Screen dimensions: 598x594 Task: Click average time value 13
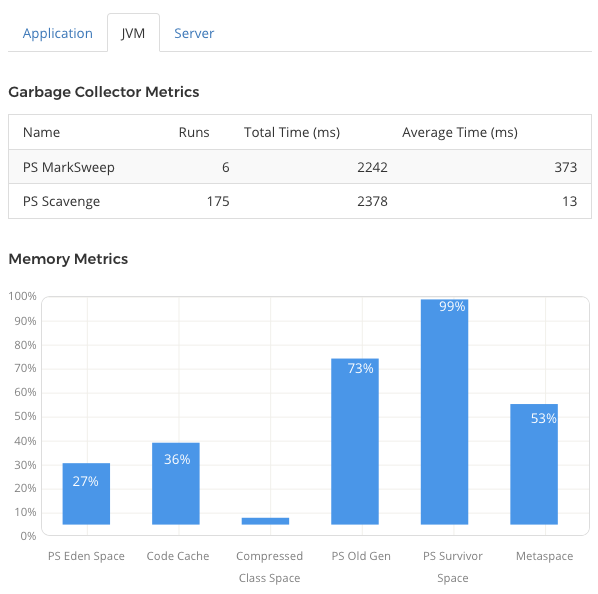(570, 201)
